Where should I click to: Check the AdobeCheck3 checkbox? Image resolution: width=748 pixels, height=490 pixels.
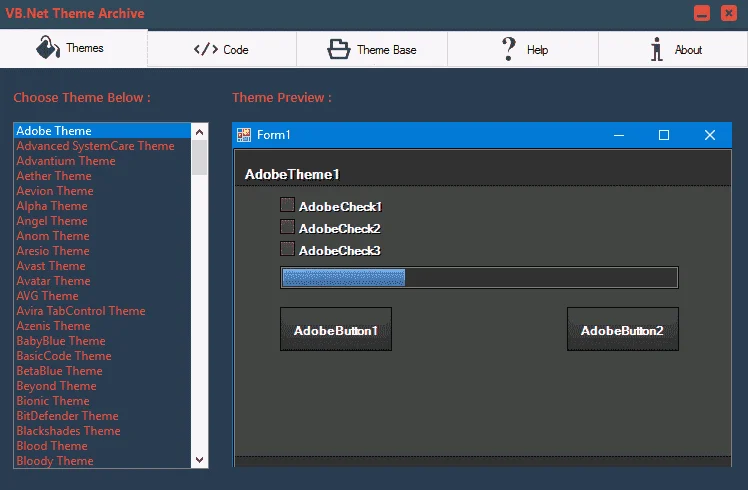(x=287, y=249)
